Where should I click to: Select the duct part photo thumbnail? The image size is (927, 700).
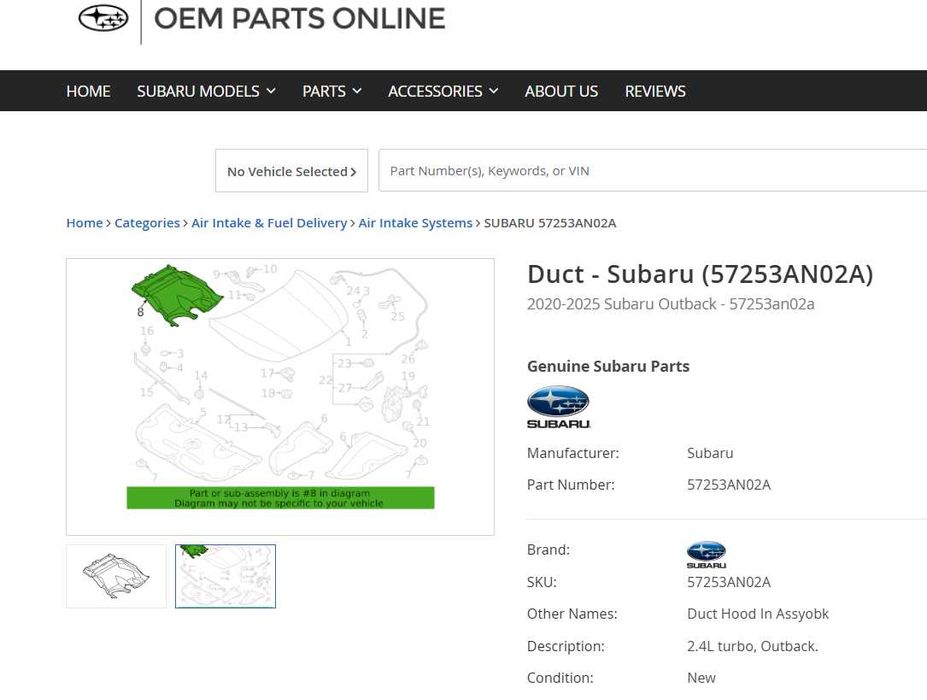pyautogui.click(x=116, y=576)
